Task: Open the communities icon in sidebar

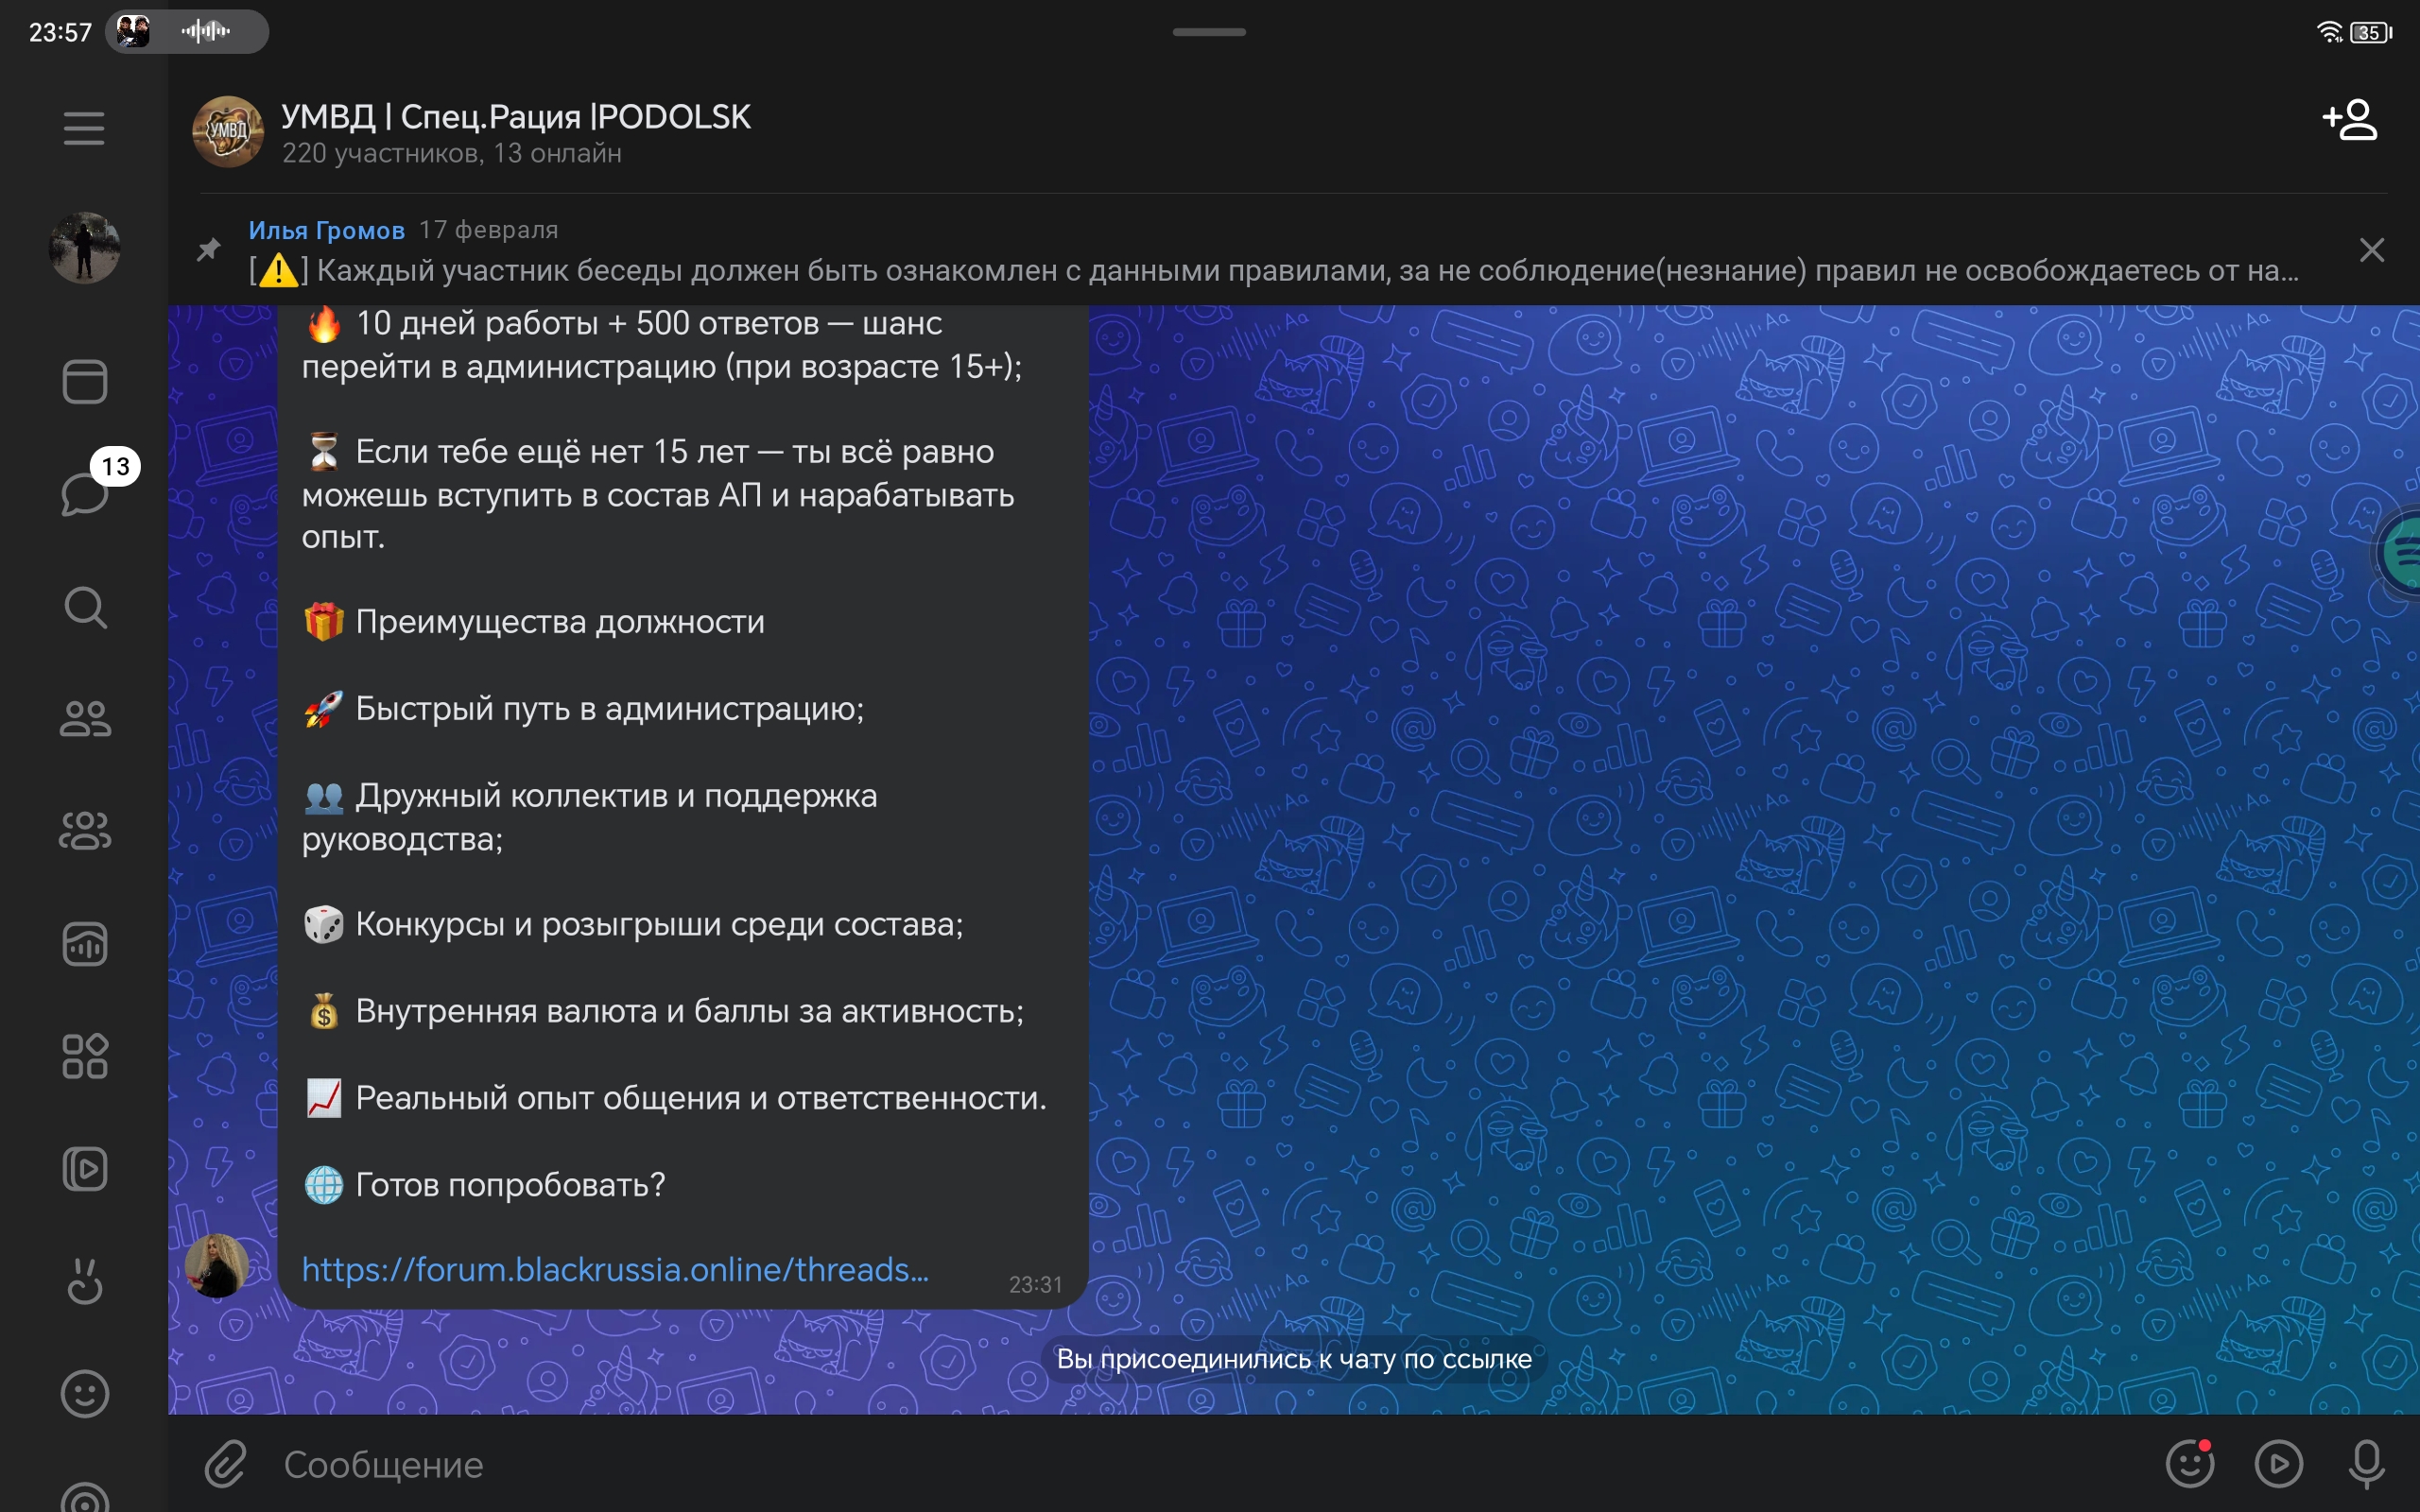Action: [x=85, y=830]
